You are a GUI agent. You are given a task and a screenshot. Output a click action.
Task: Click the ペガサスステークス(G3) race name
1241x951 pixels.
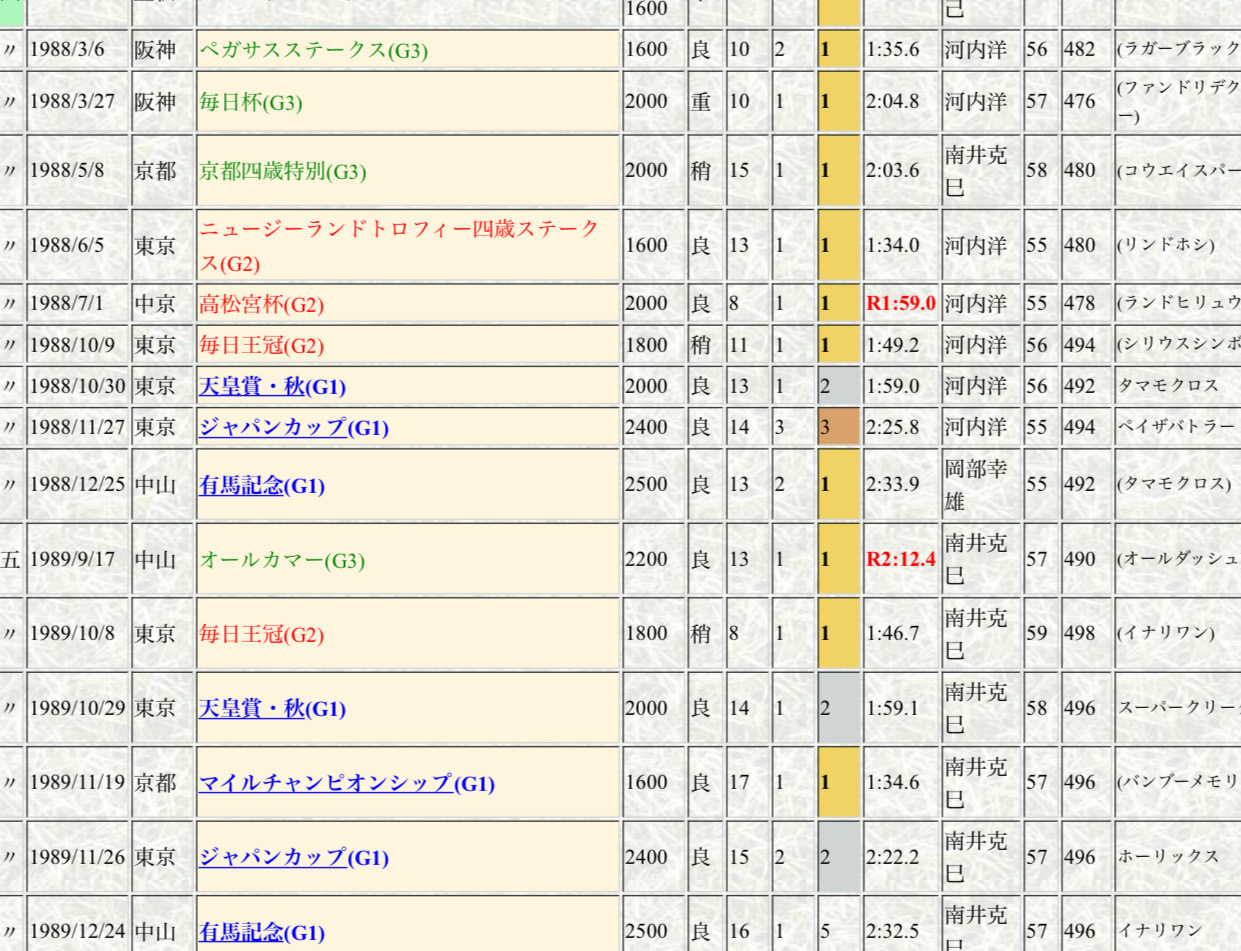point(314,50)
